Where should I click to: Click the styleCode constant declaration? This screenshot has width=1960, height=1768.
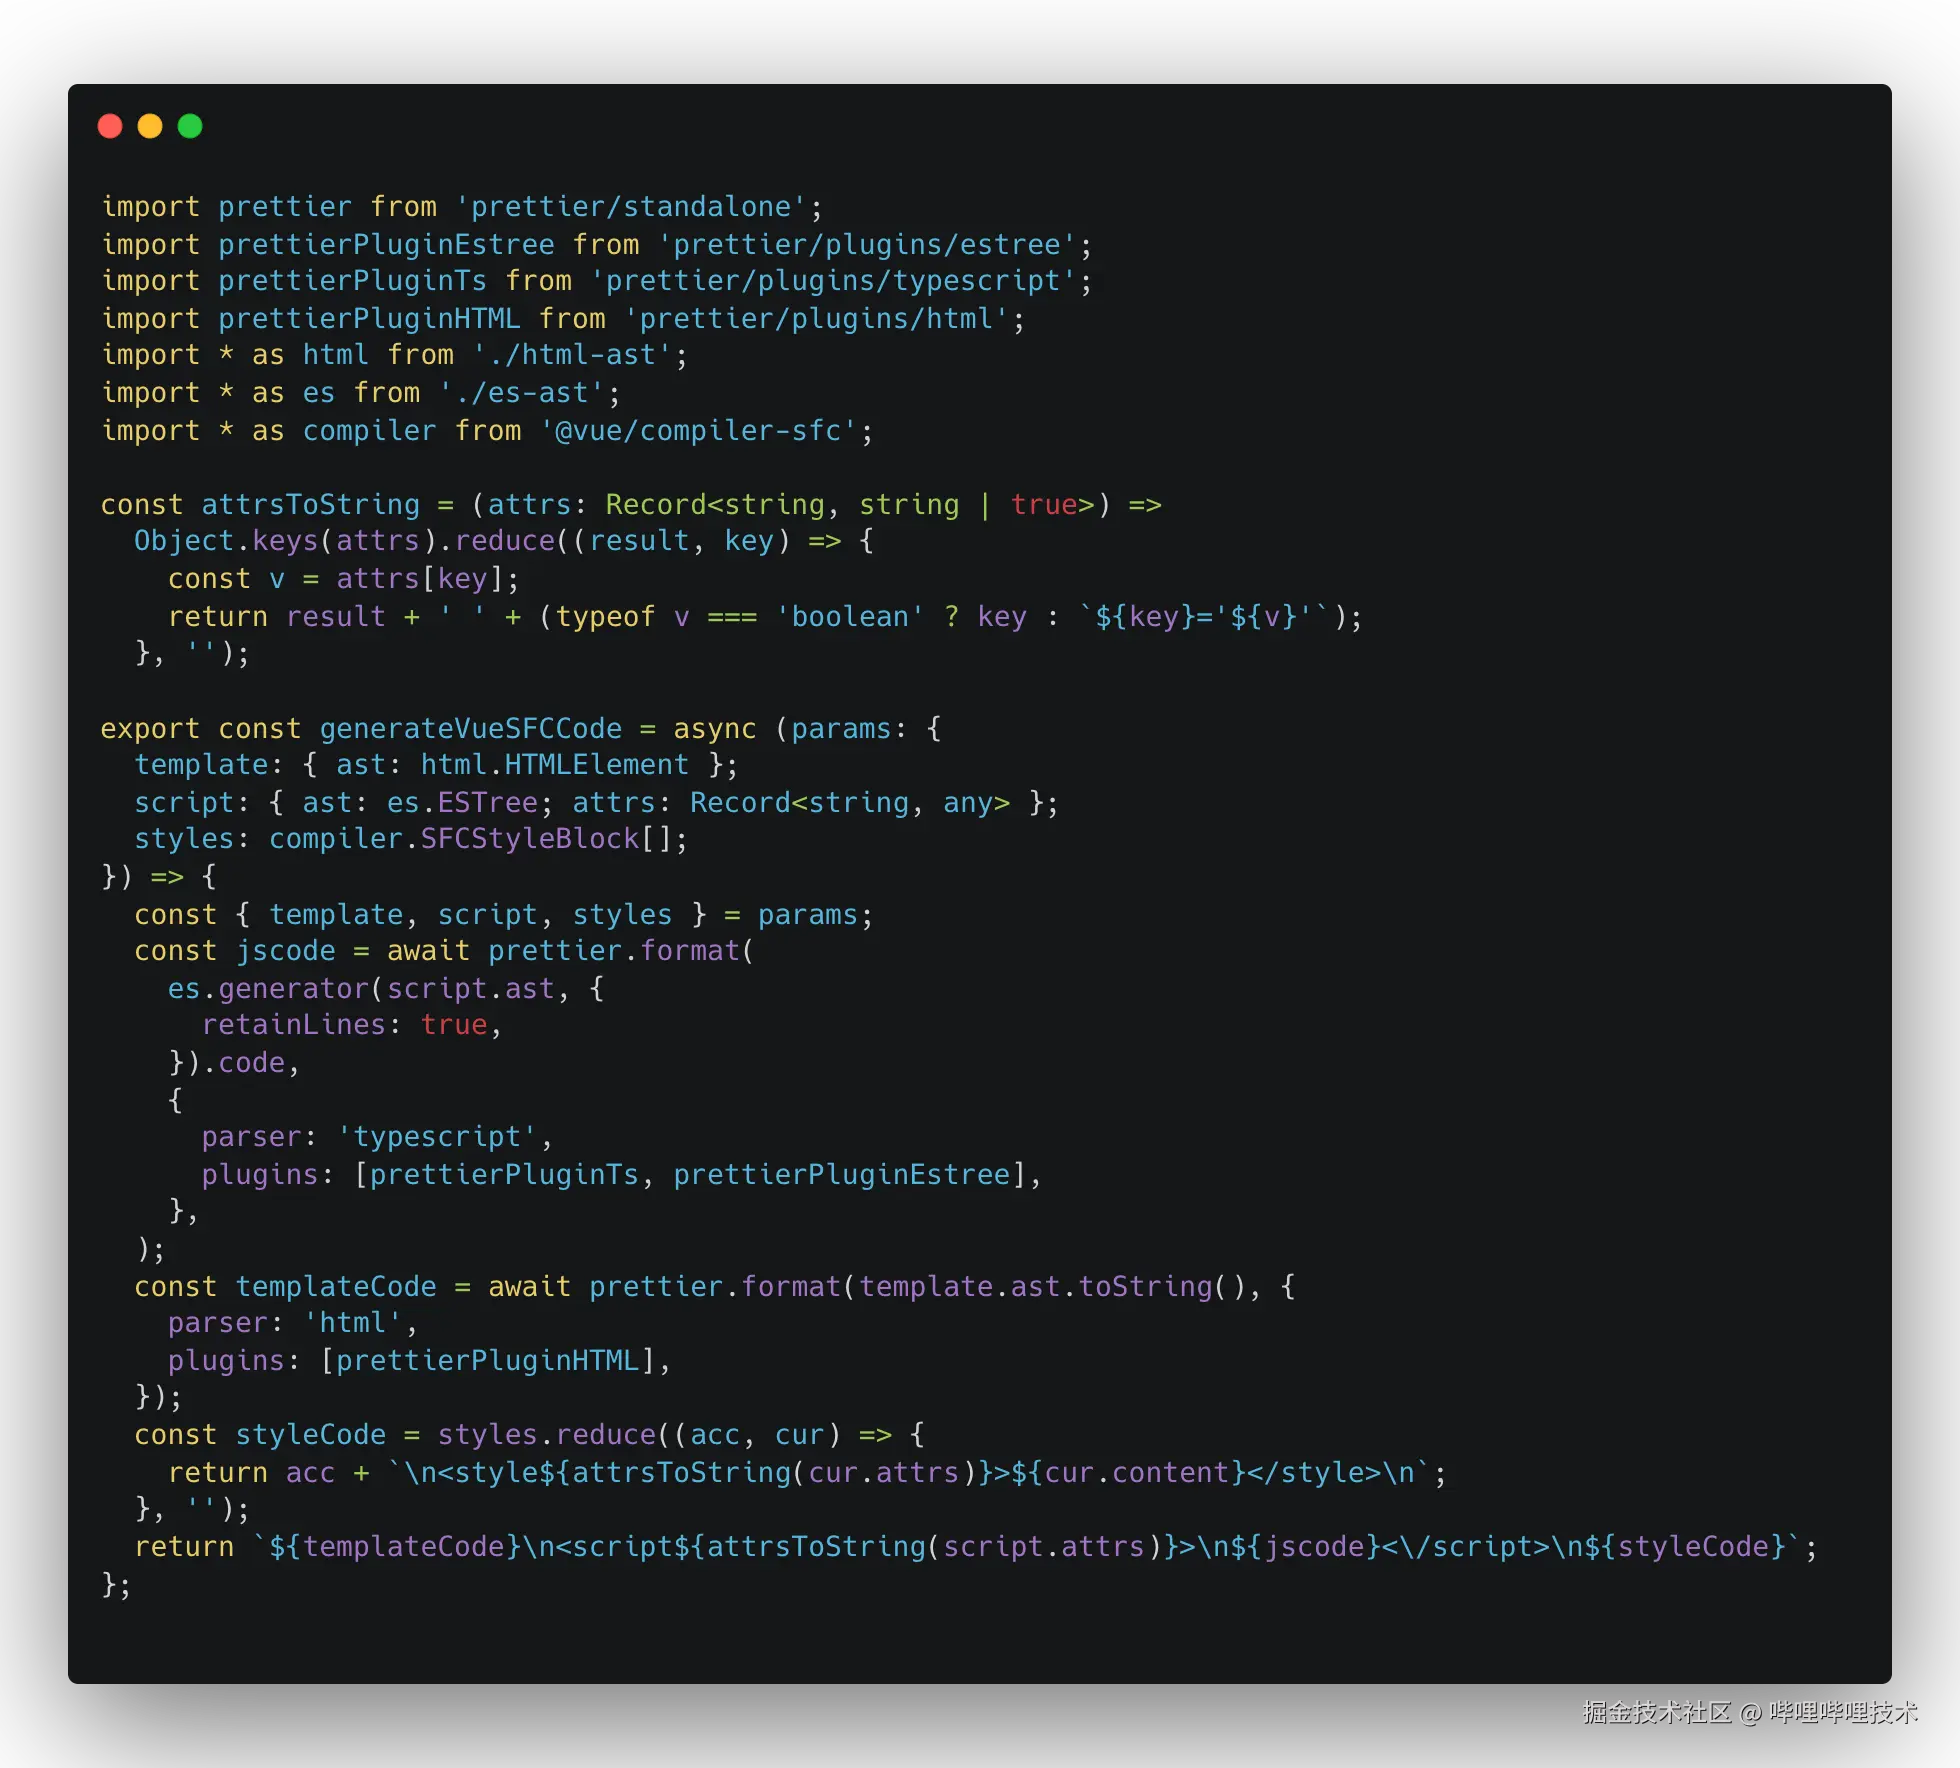click(x=310, y=1435)
